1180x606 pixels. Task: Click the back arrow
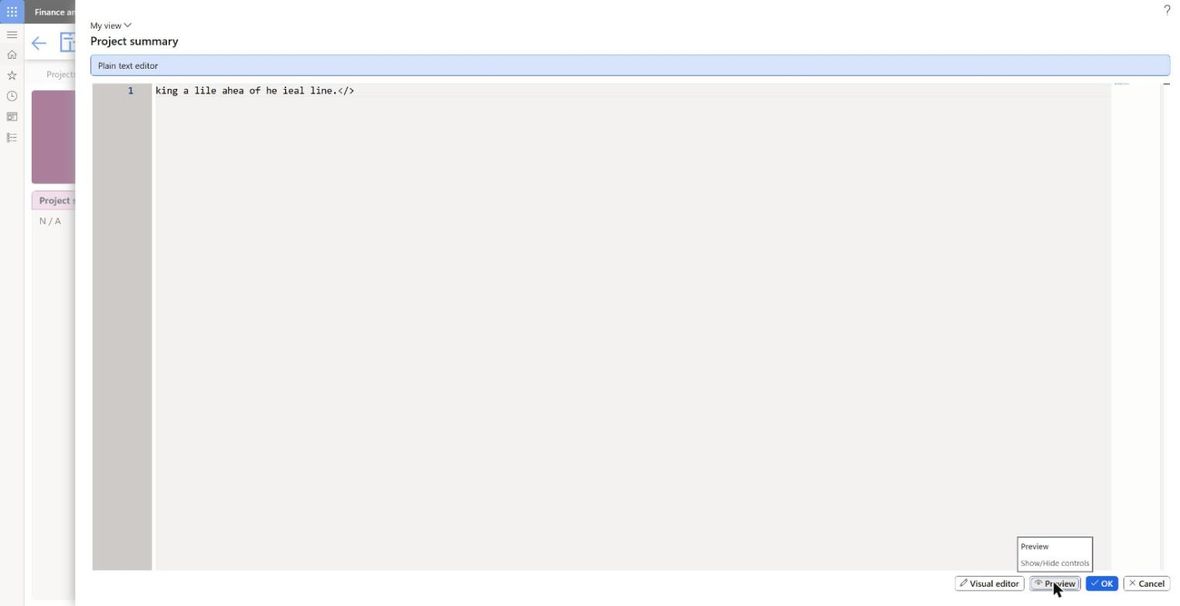click(x=38, y=43)
